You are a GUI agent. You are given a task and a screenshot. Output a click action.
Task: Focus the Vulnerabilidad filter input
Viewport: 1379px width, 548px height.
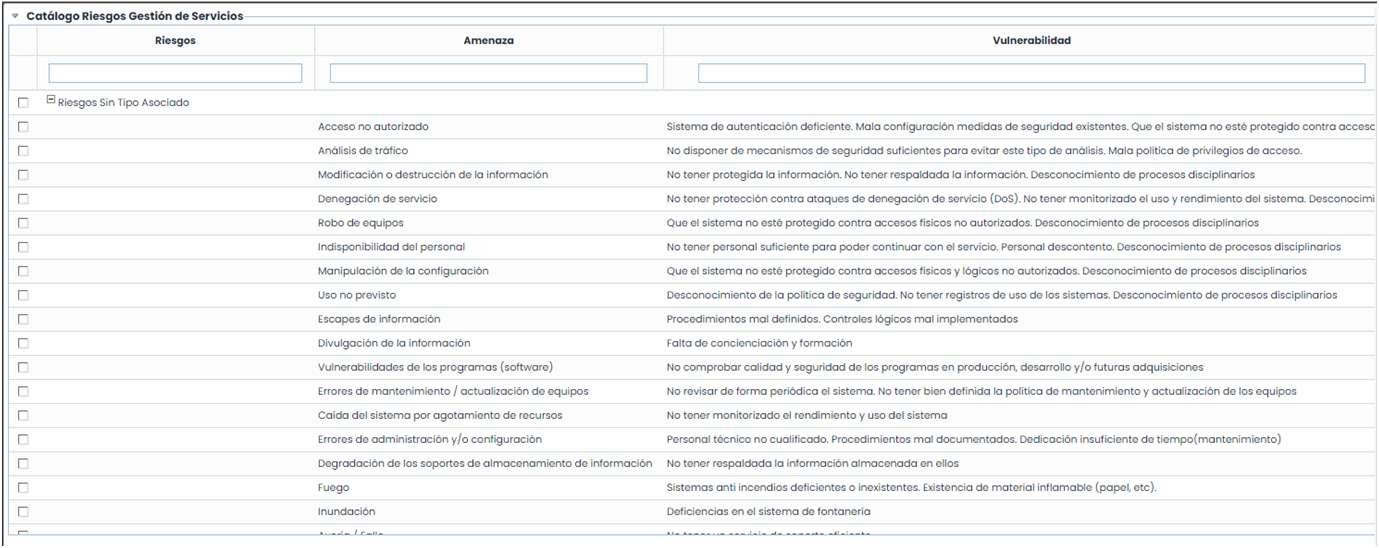[1031, 73]
